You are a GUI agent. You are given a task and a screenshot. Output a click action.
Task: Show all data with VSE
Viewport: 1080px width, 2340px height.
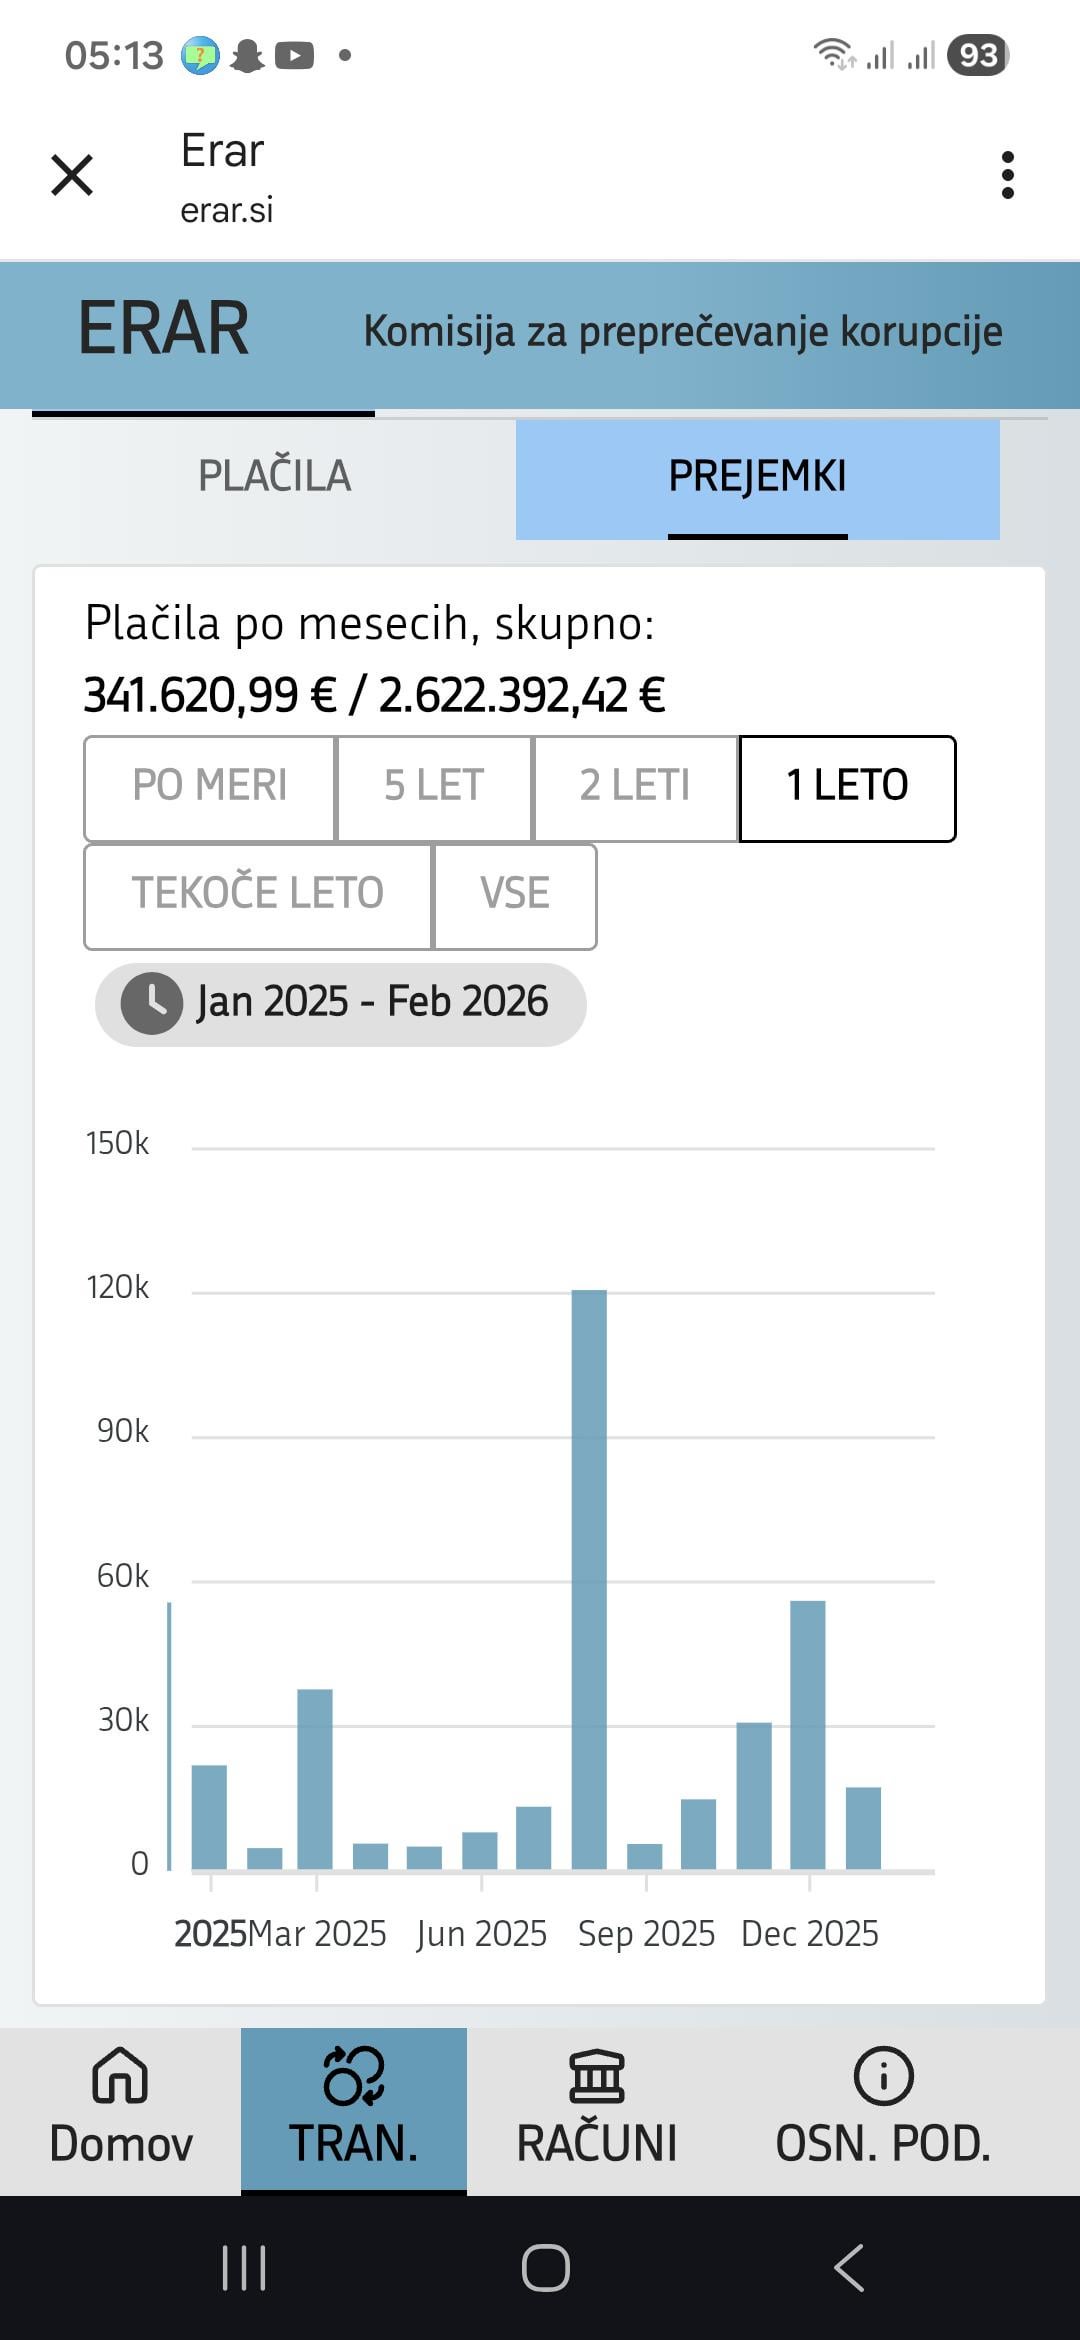click(515, 895)
